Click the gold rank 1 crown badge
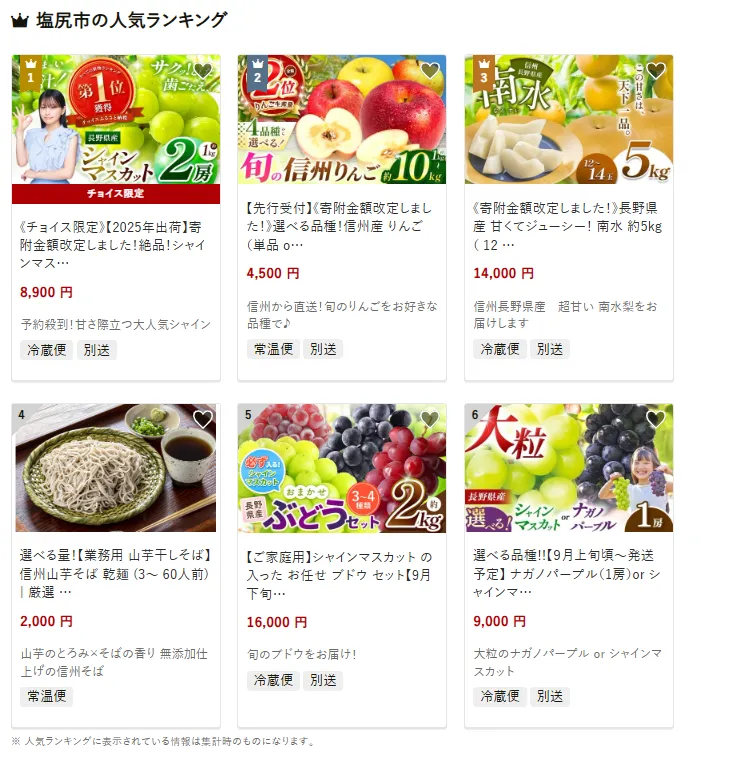 pos(31,72)
